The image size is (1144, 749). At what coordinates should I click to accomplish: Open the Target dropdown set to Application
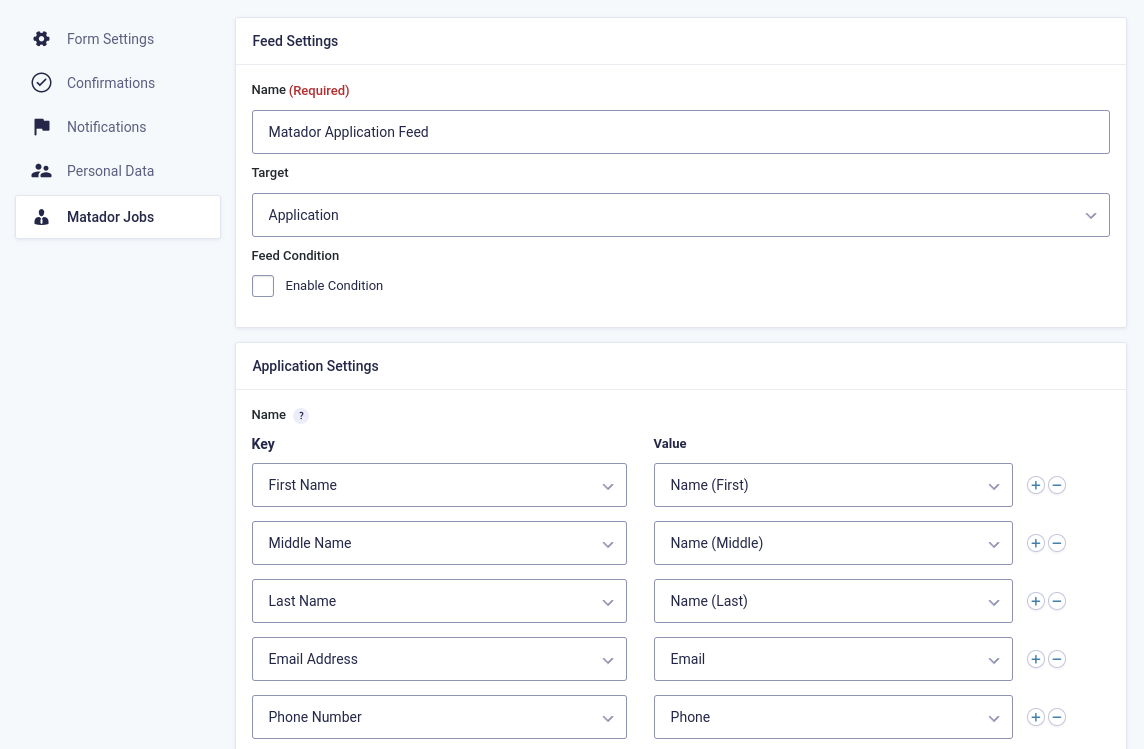[x=681, y=215]
